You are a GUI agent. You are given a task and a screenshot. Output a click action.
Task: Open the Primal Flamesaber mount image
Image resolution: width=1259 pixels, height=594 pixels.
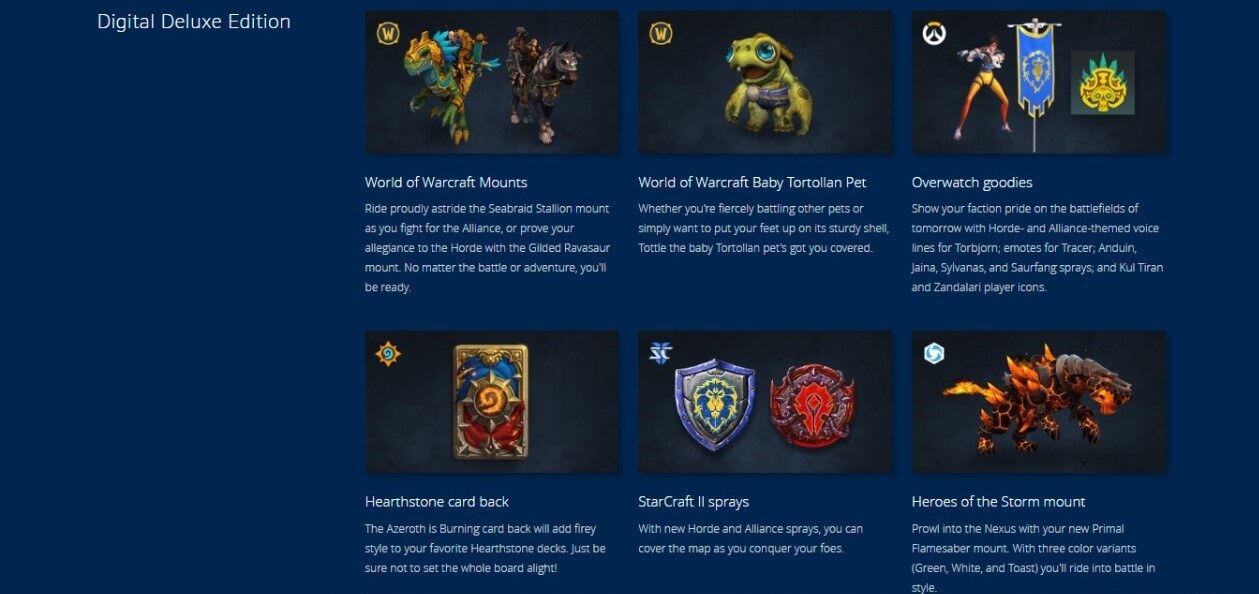point(1039,401)
